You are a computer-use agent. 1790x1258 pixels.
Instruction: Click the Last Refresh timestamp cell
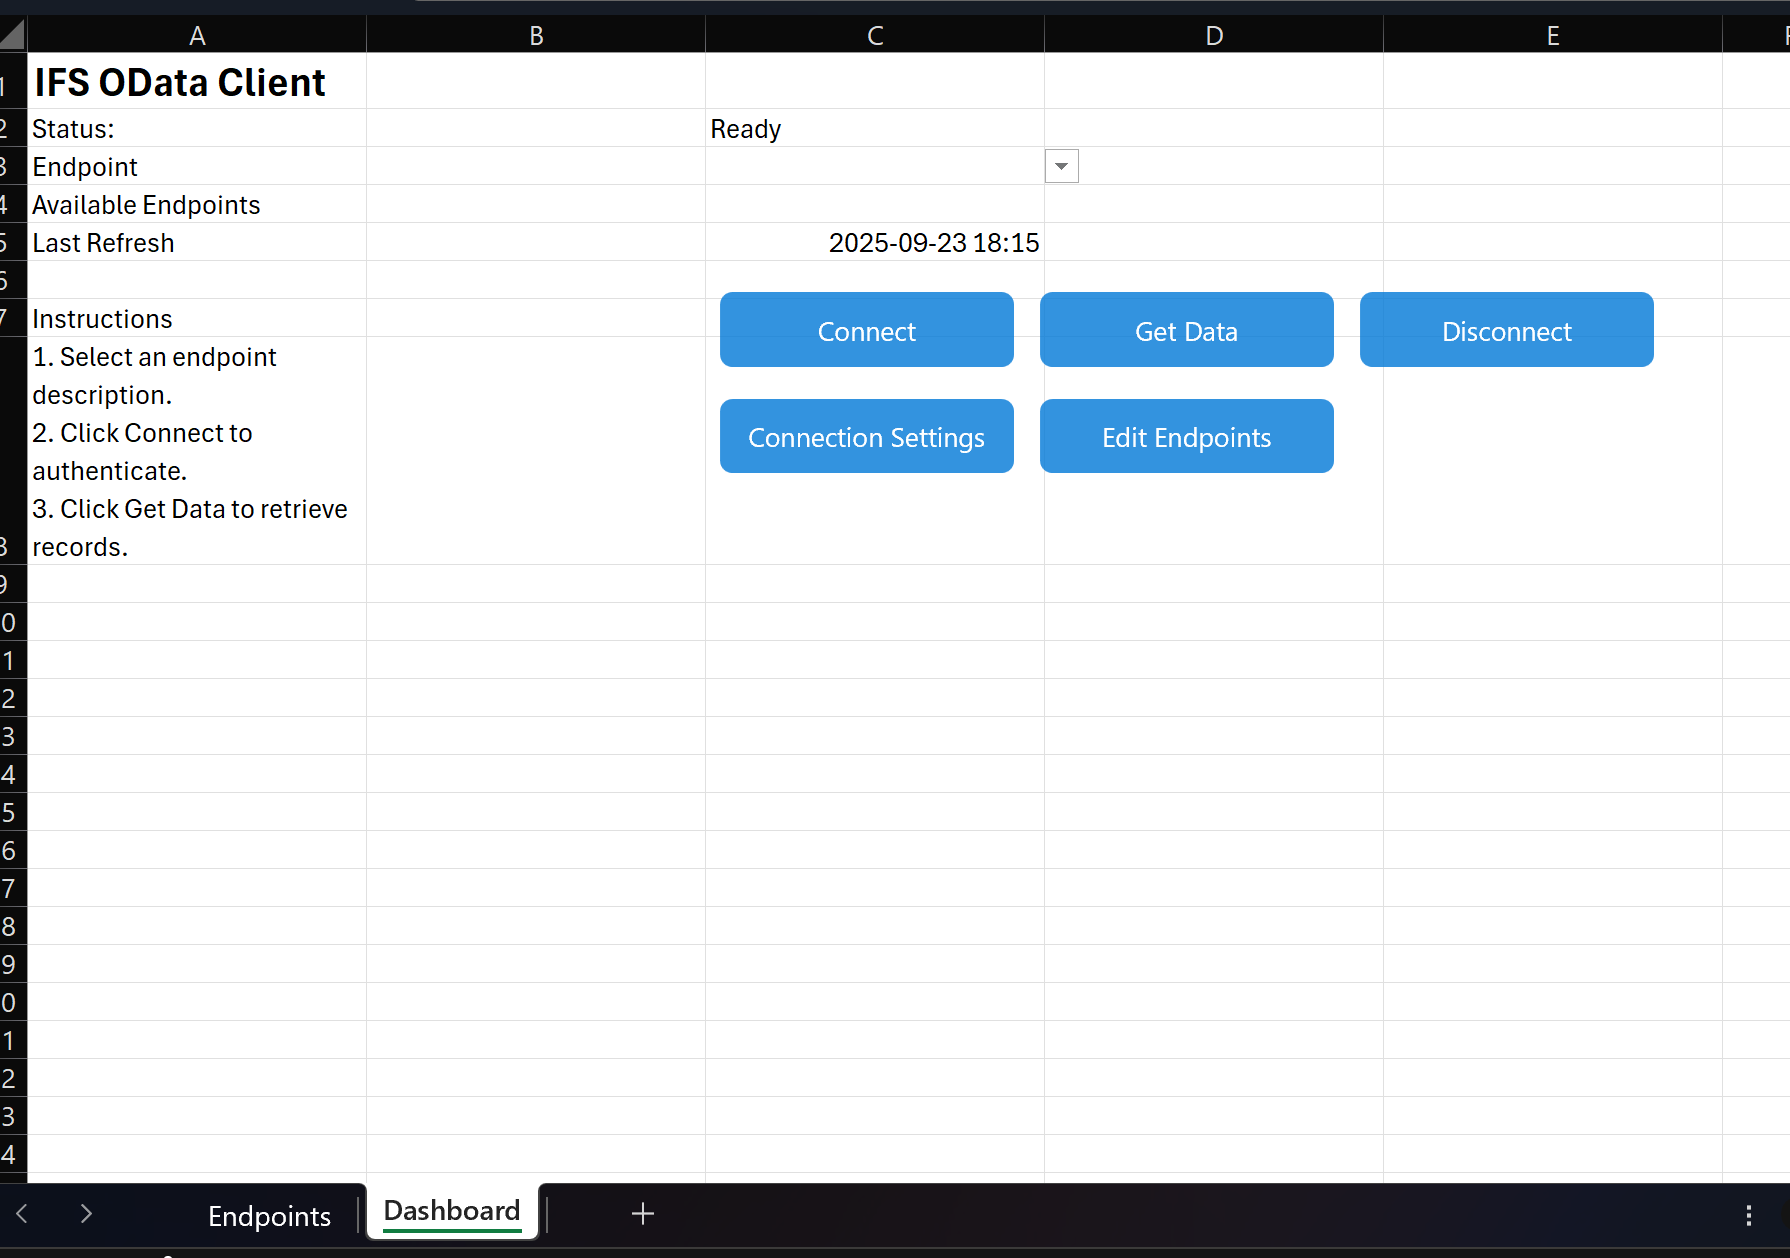(875, 243)
